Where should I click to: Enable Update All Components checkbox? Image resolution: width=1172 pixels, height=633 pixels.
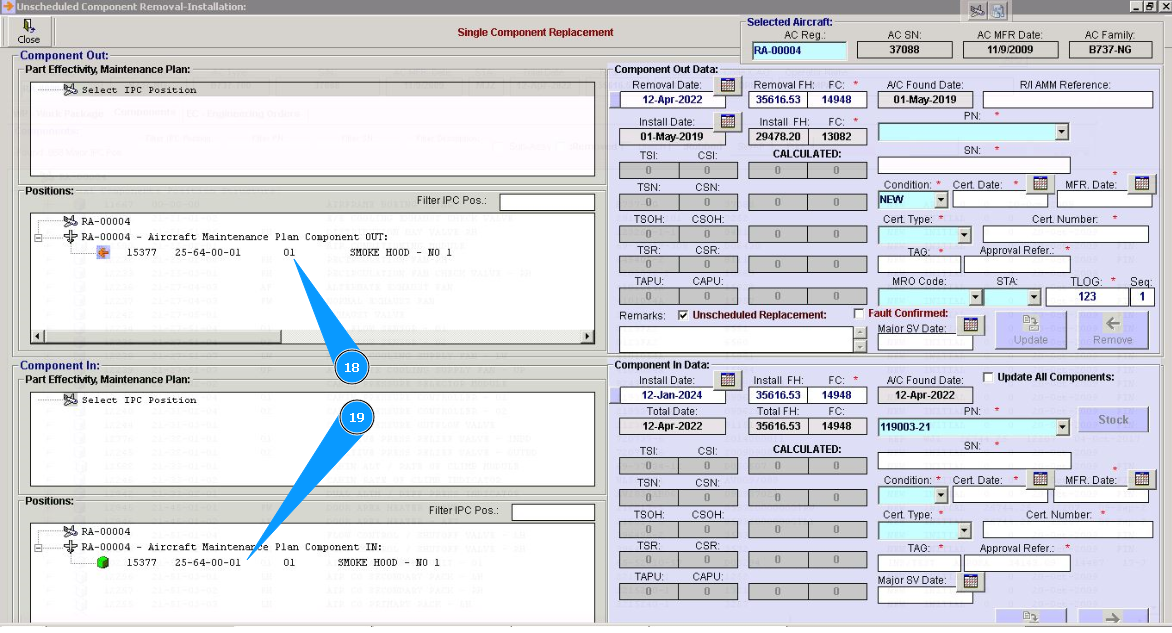(x=988, y=377)
